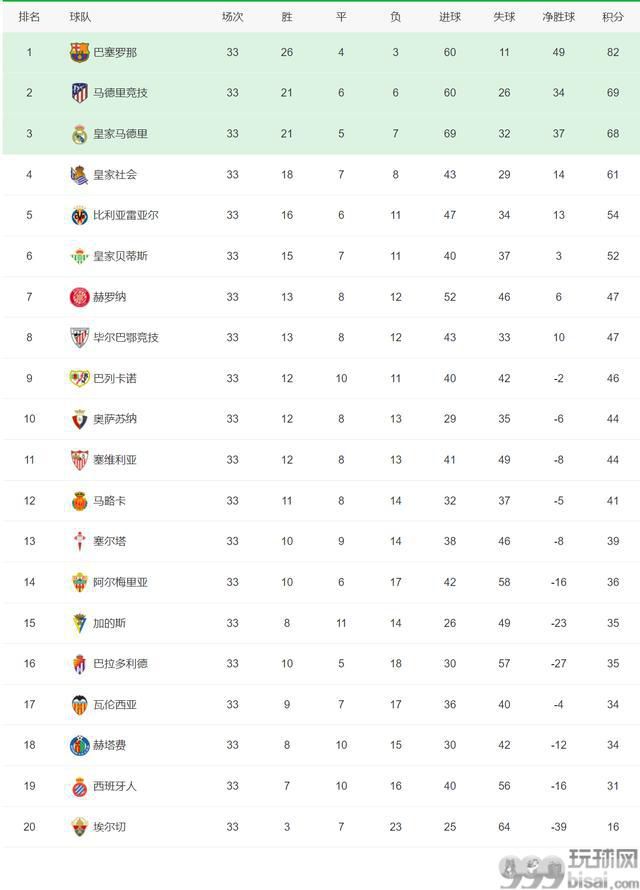The image size is (640, 890).
Task: Click the Girona red round crest
Action: pos(79,297)
